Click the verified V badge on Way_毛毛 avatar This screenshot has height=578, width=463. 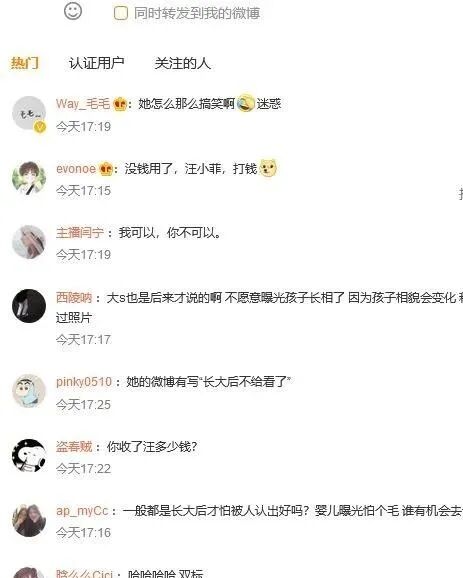40,127
